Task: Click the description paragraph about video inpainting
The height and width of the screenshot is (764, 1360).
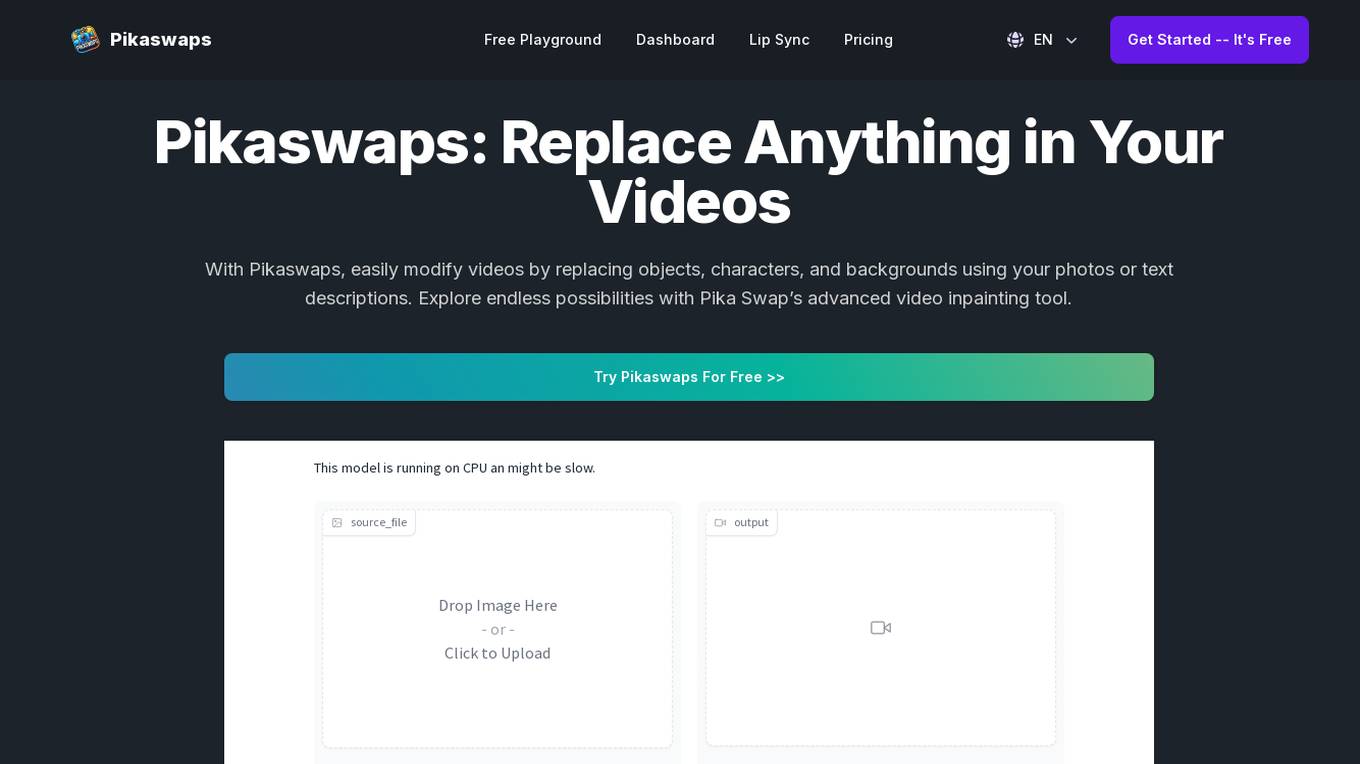Action: point(689,284)
